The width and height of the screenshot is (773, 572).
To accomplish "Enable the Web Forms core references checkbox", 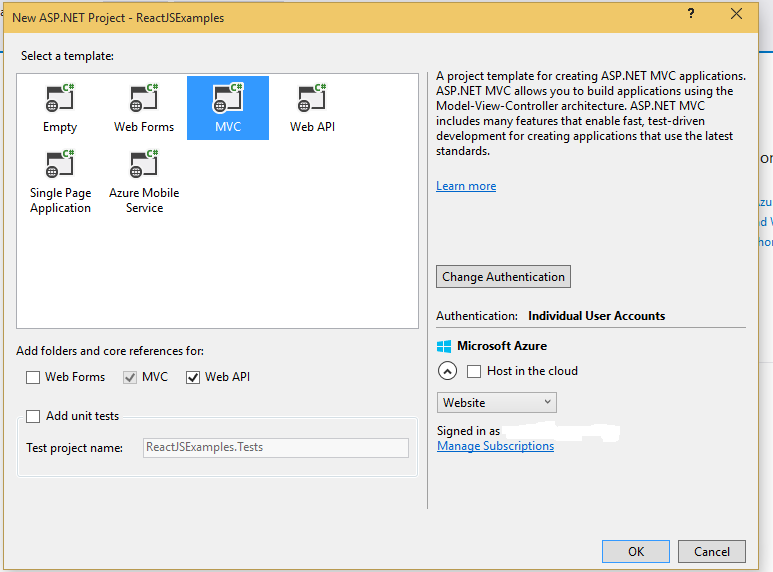I will tap(33, 377).
